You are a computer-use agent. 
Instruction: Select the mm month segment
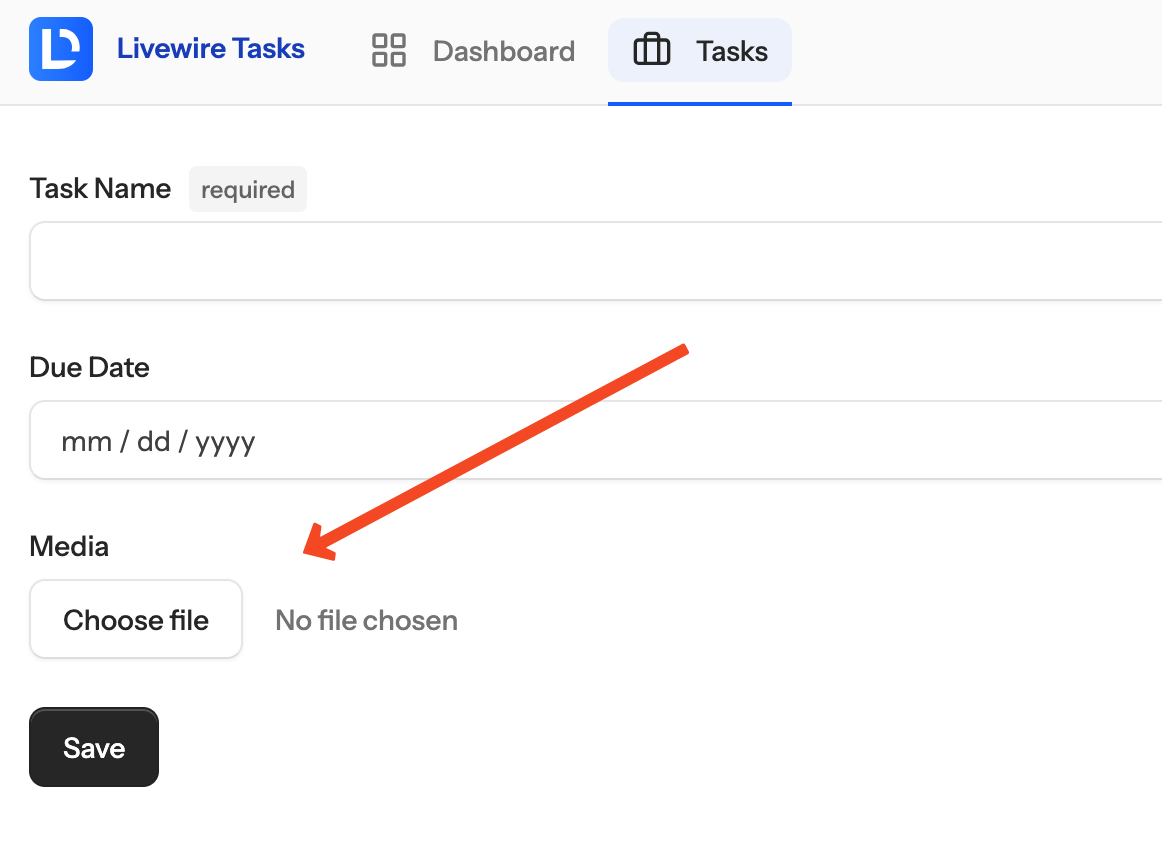pyautogui.click(x=86, y=442)
